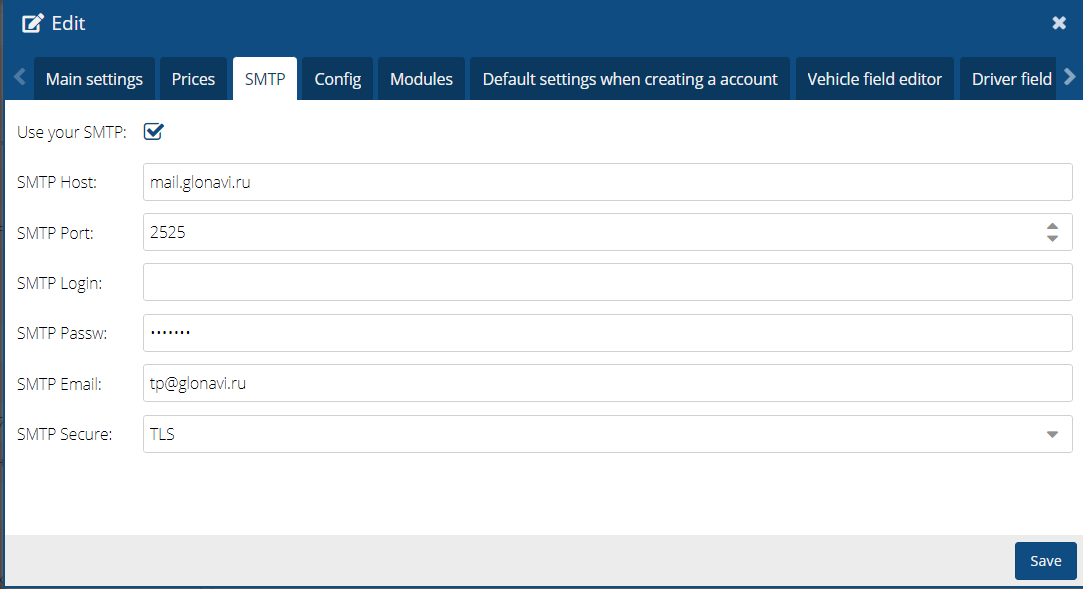This screenshot has height=589, width=1083.
Task: Switch to Vehicle field editor tab
Action: [874, 79]
